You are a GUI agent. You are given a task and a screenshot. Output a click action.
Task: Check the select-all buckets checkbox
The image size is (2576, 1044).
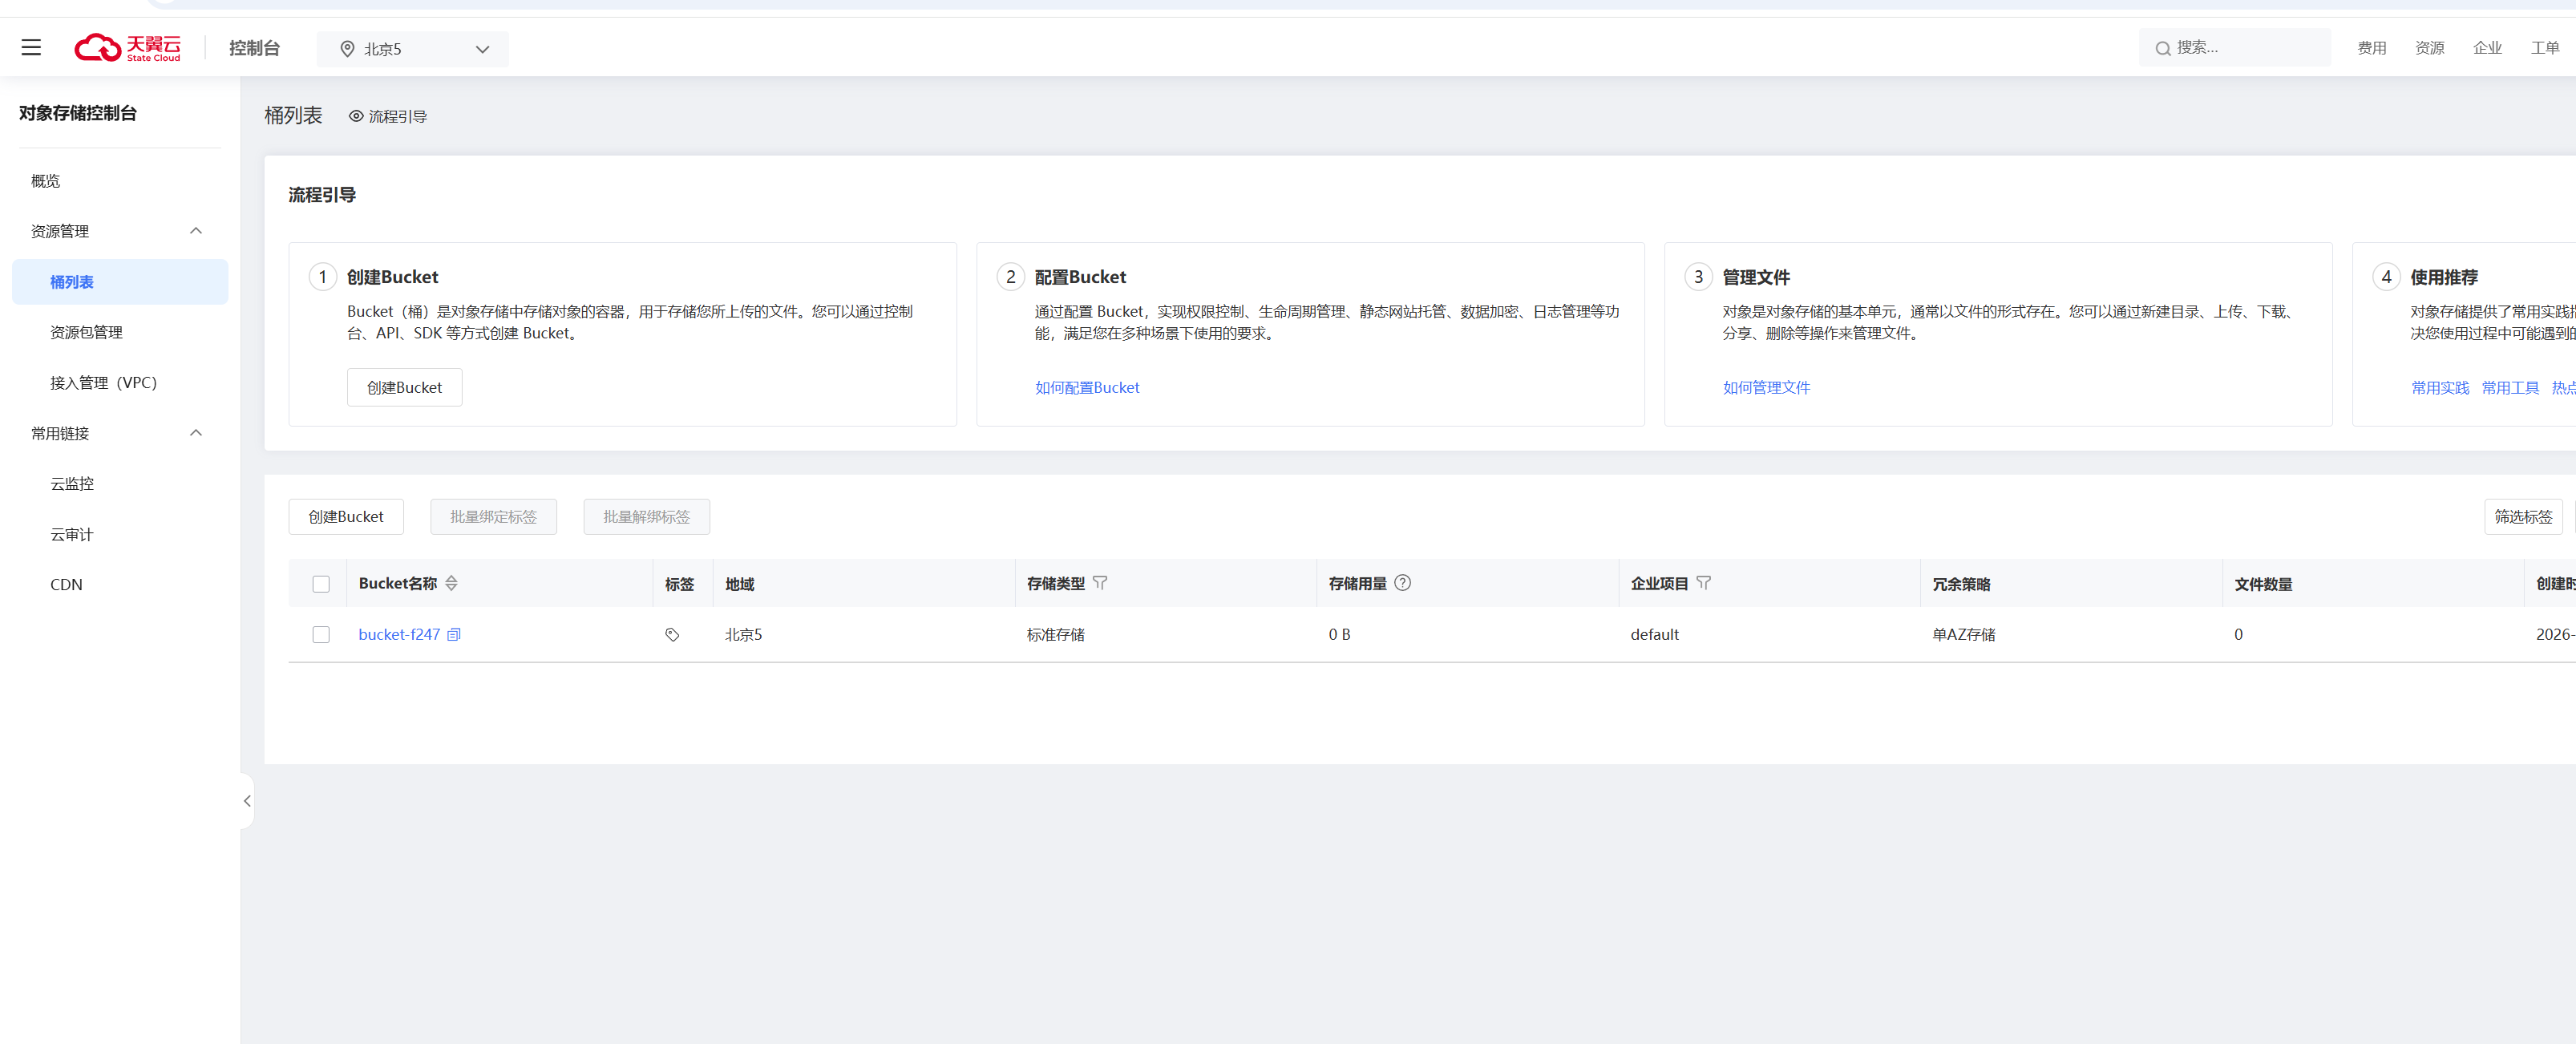pos(321,584)
